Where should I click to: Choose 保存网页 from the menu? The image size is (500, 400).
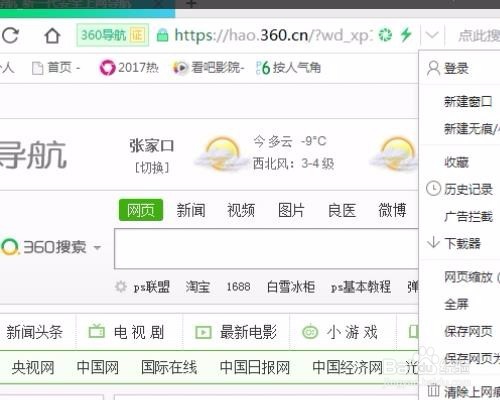point(468,331)
